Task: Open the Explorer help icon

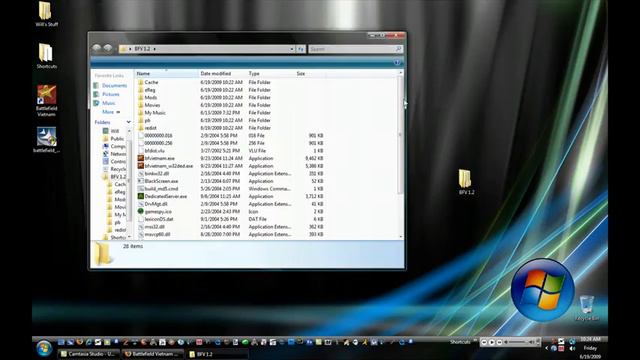Action: pyautogui.click(x=397, y=62)
